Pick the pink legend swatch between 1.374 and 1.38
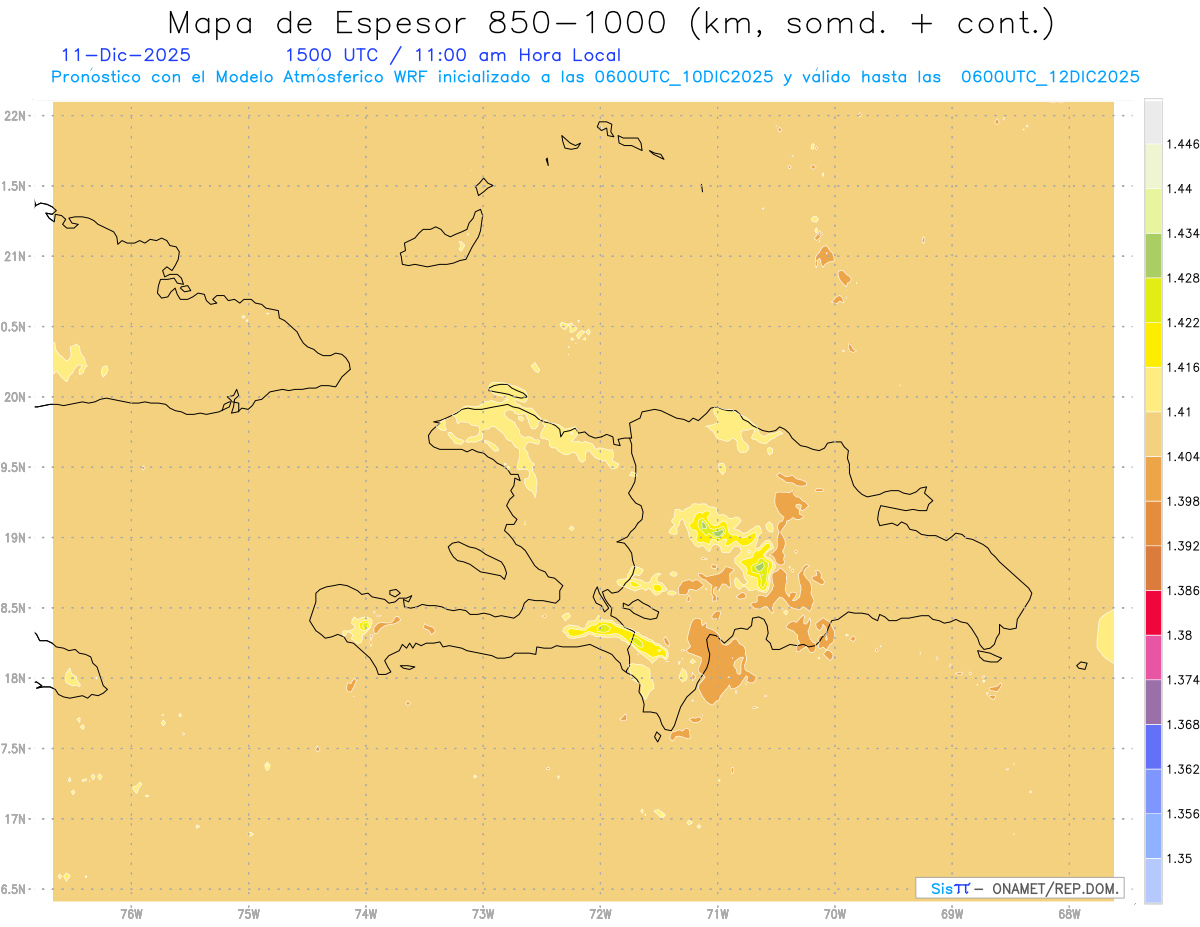 click(1153, 657)
